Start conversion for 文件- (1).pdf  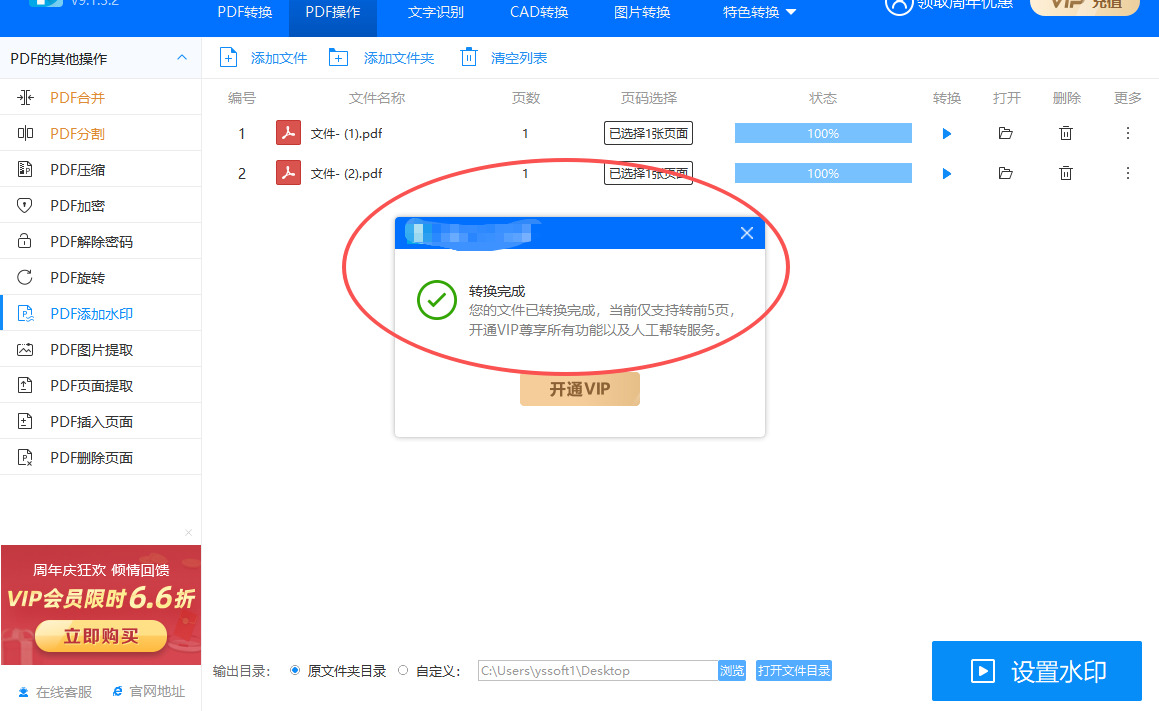click(947, 134)
